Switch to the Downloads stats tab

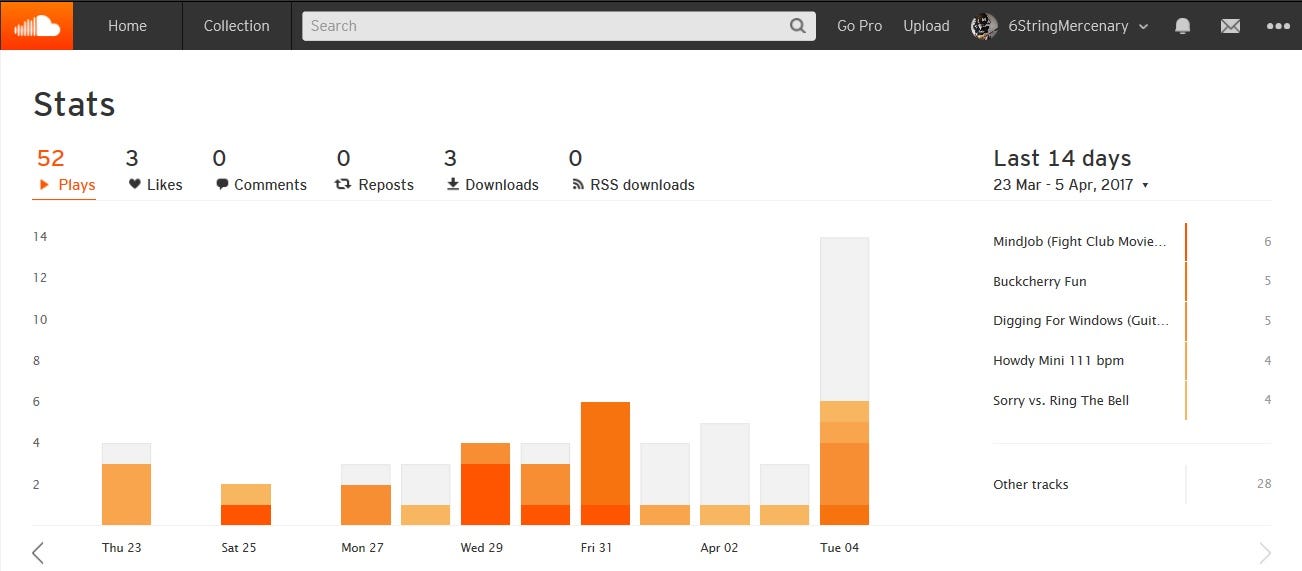coord(492,171)
